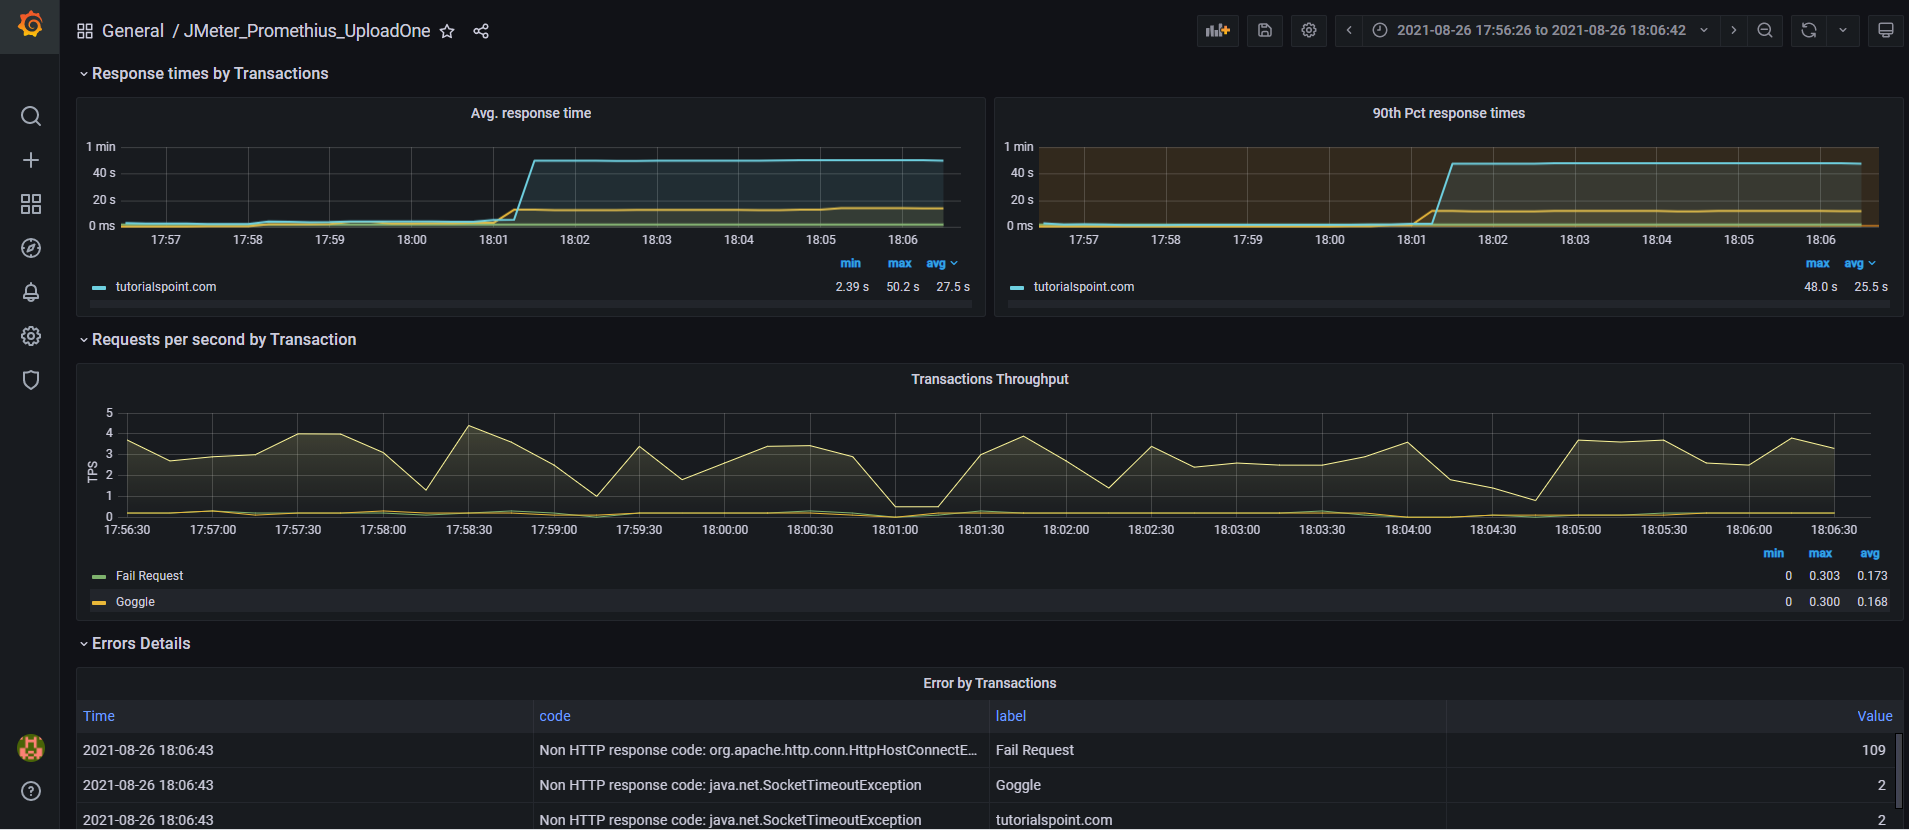1909x831 pixels.
Task: Save dashboard using the floppy disk icon
Action: click(1264, 31)
